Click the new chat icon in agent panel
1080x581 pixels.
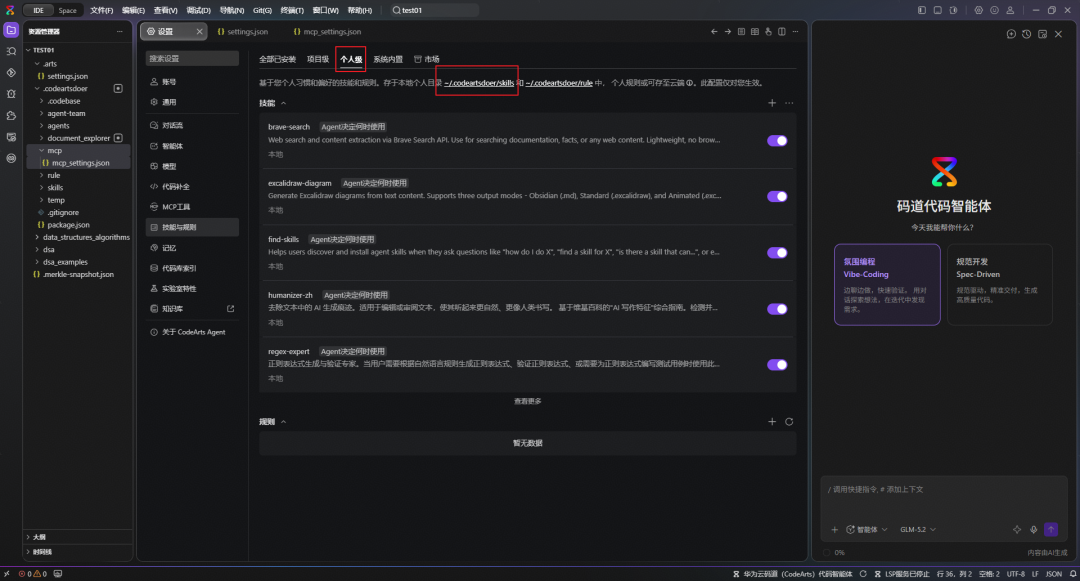(1011, 34)
